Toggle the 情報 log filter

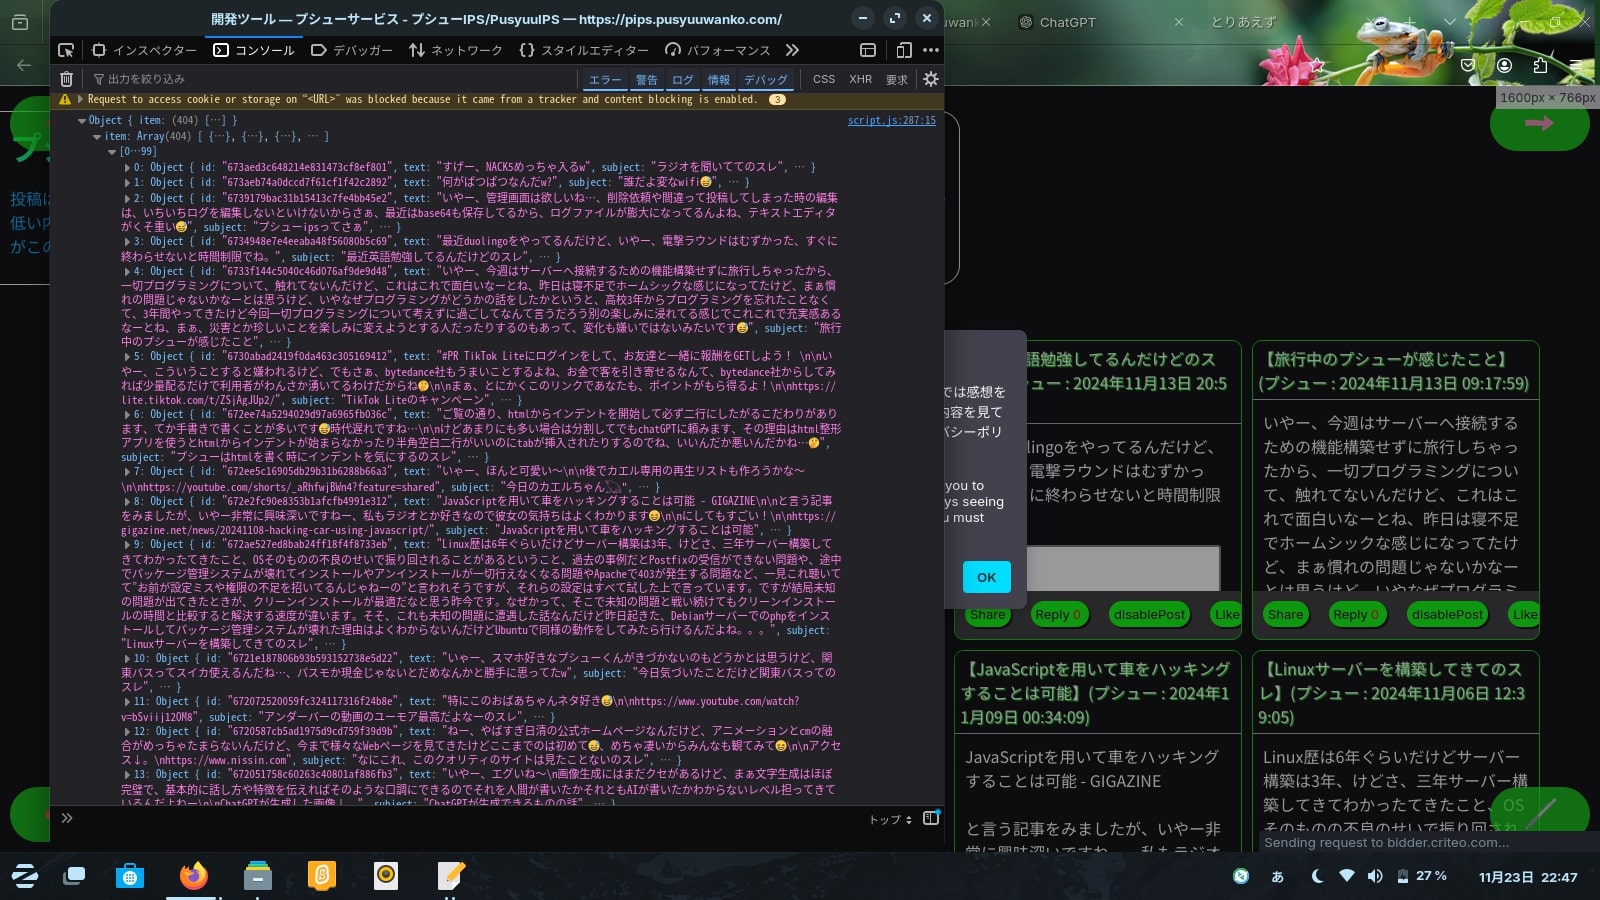tap(719, 79)
